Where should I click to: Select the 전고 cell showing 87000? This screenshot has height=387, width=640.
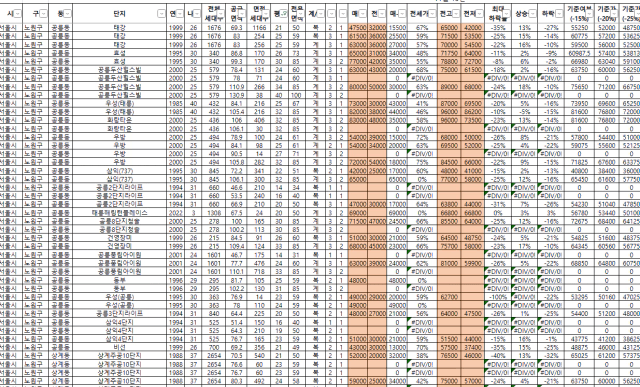click(449, 103)
